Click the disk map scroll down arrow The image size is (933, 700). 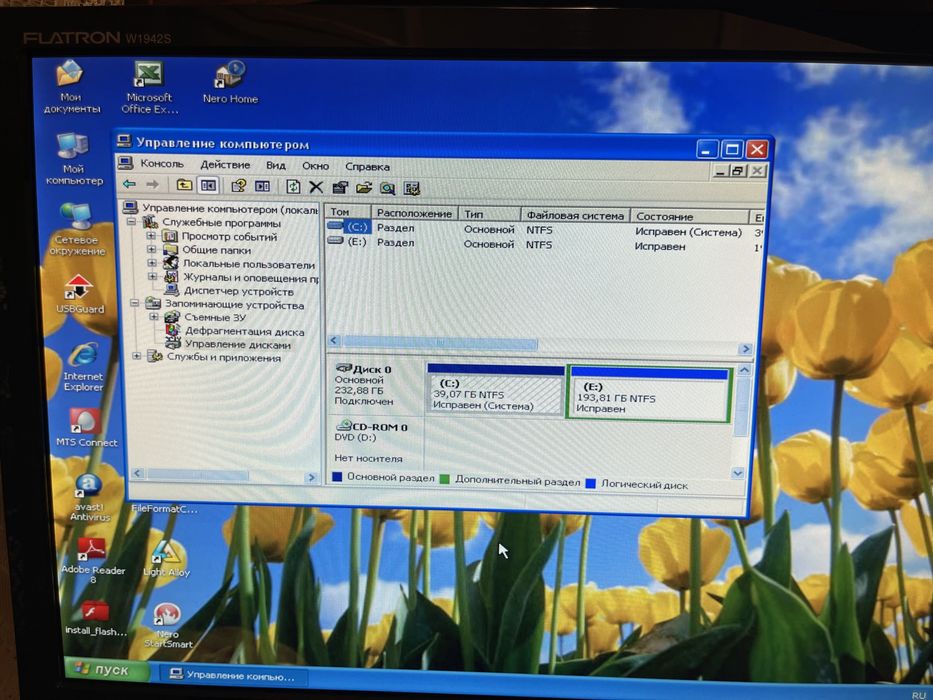(x=738, y=473)
